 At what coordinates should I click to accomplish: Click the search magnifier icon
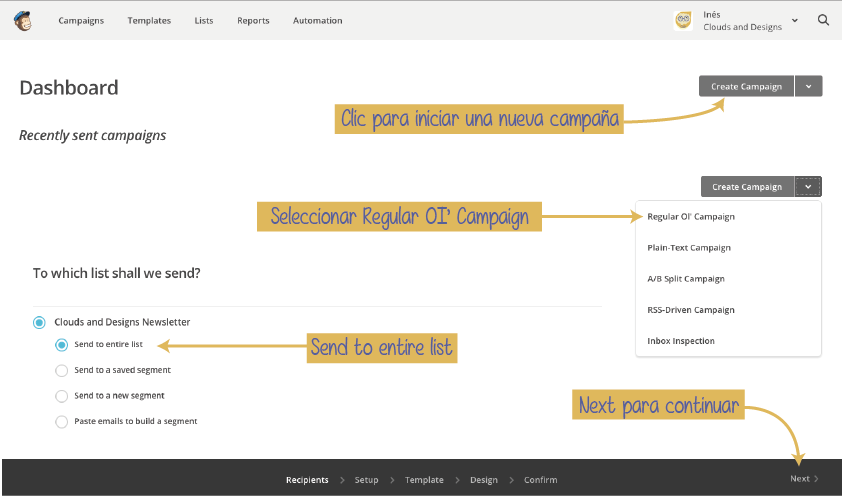click(x=823, y=20)
